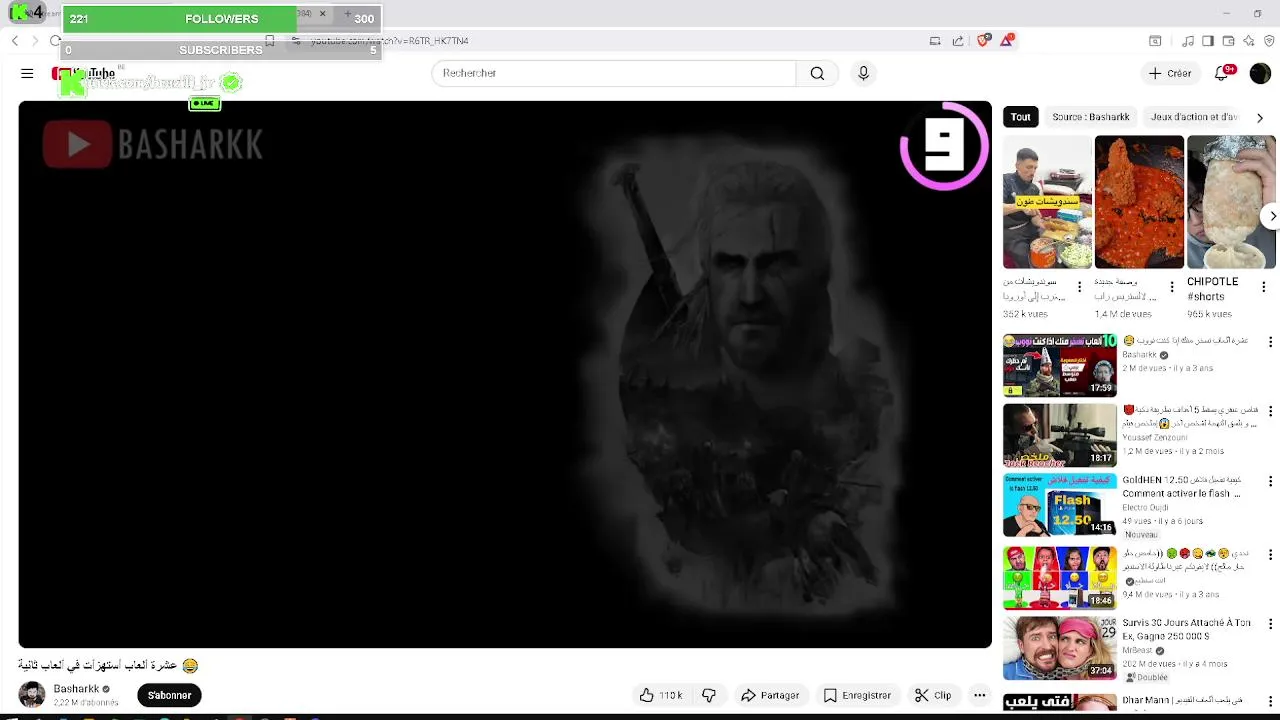The image size is (1280, 720).
Task: Open the Brave Shields lion icon
Action: 983,41
